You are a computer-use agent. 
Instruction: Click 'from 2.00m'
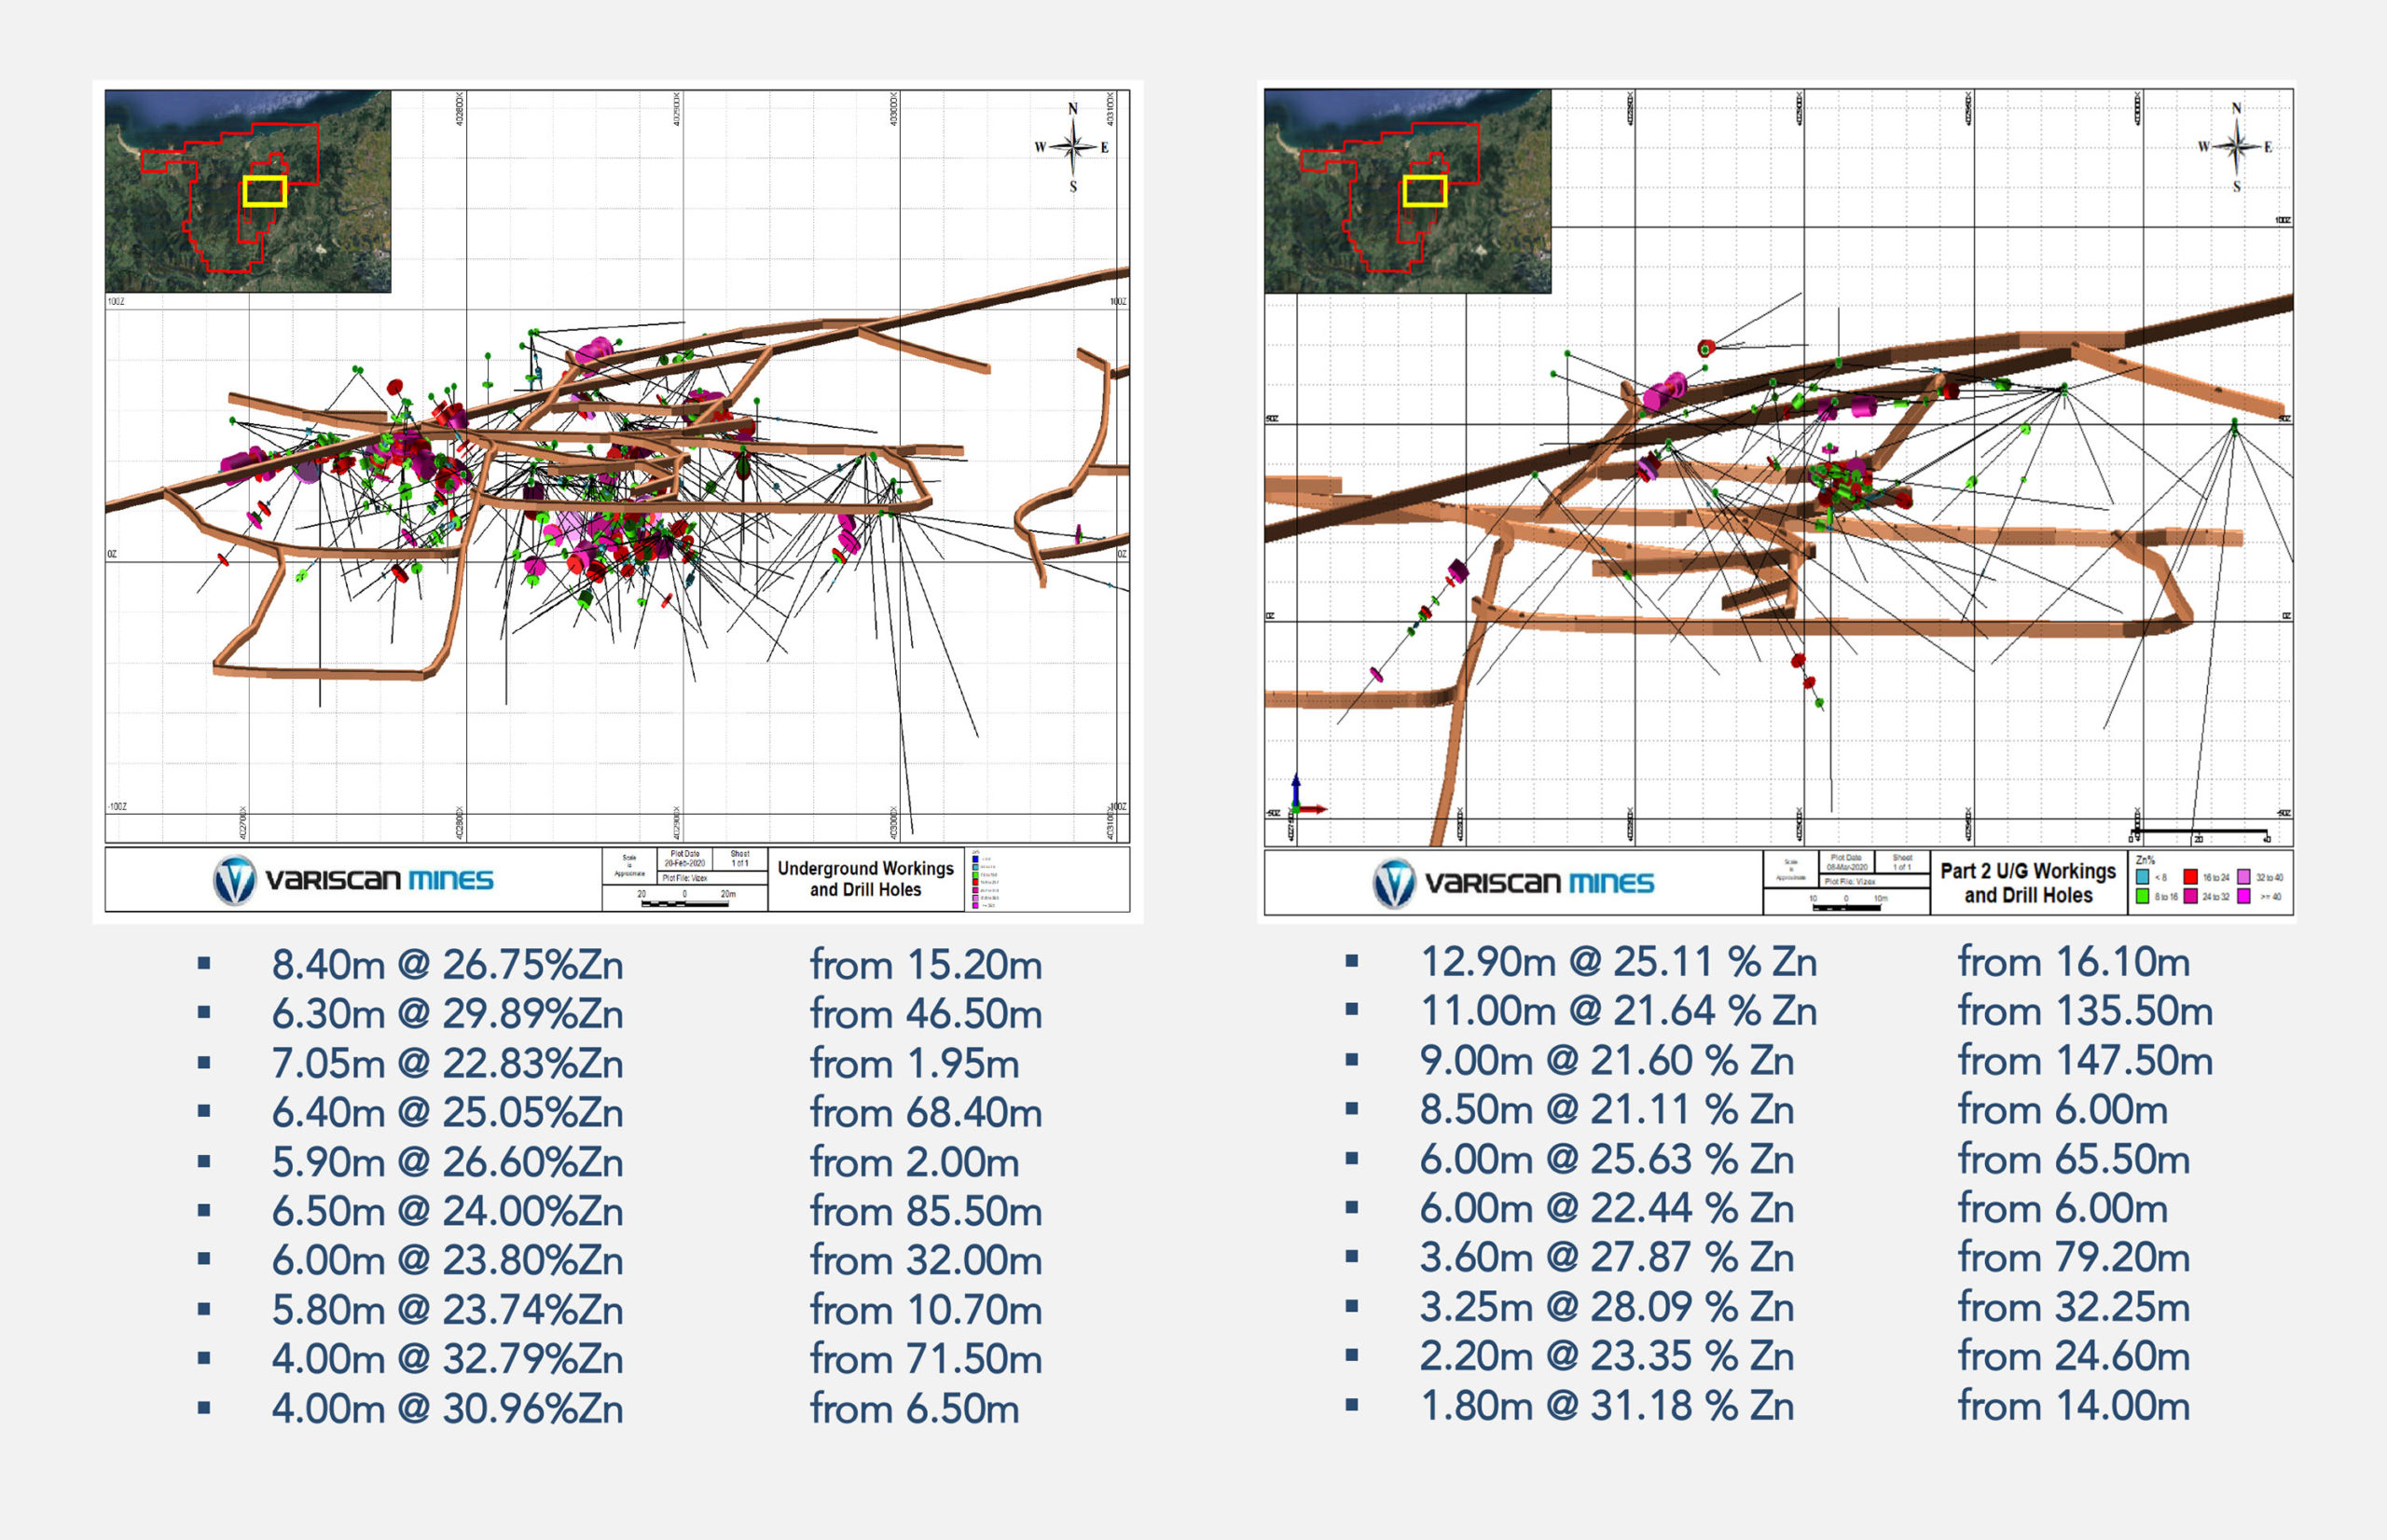pyautogui.click(x=914, y=1162)
